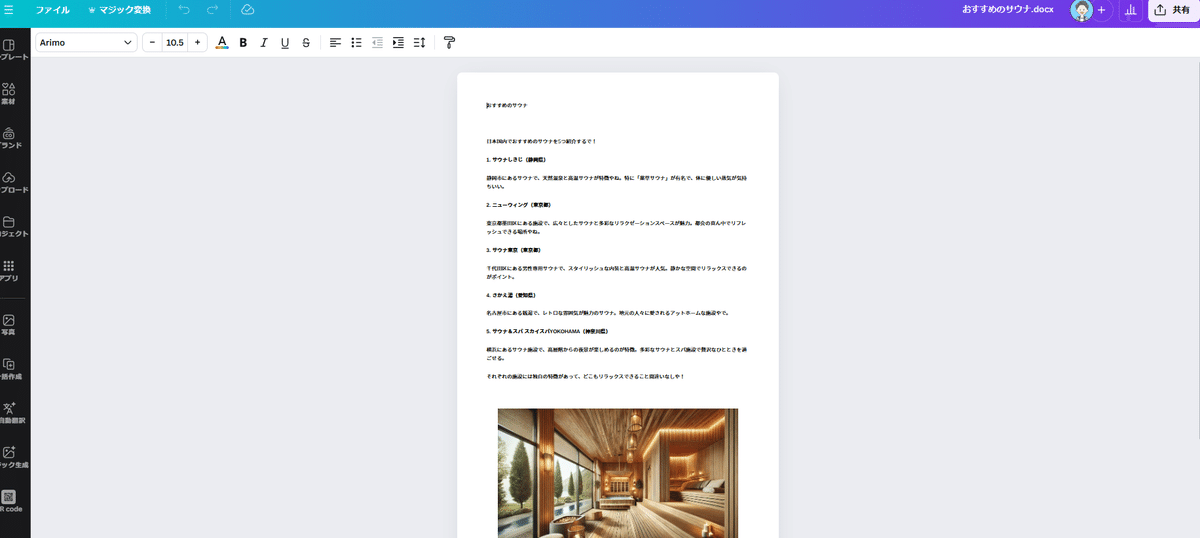1200x538 pixels.
Task: Undo the last action
Action: click(x=183, y=9)
